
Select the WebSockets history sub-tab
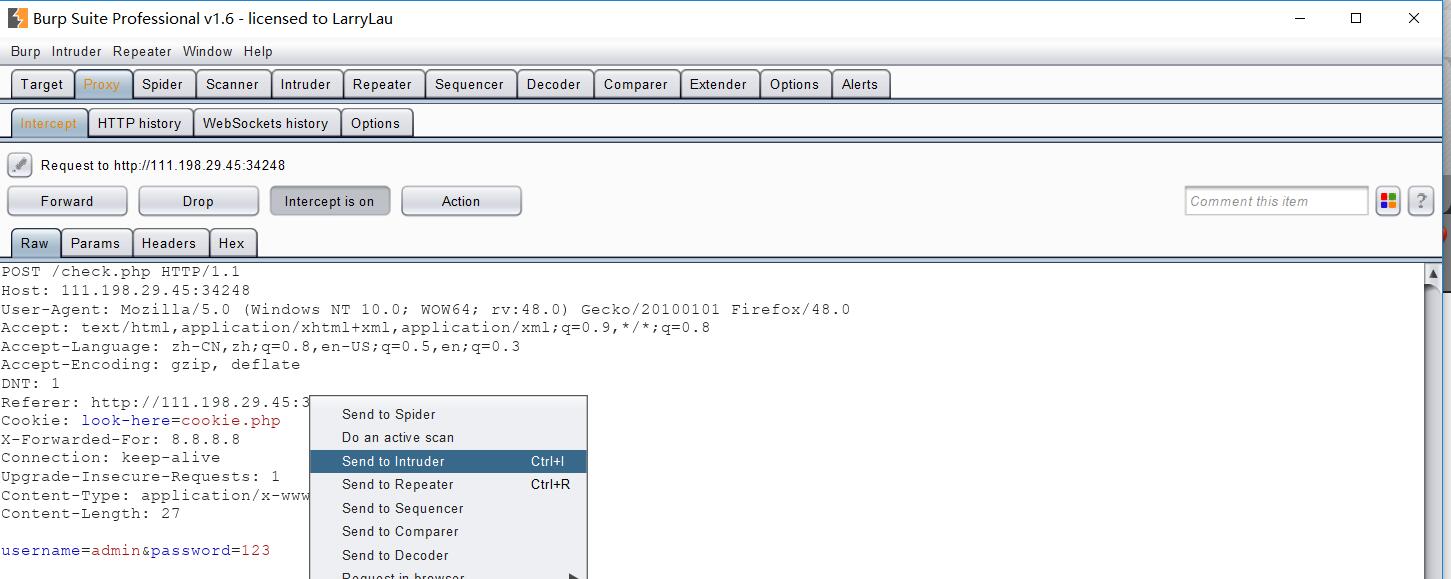[x=265, y=123]
